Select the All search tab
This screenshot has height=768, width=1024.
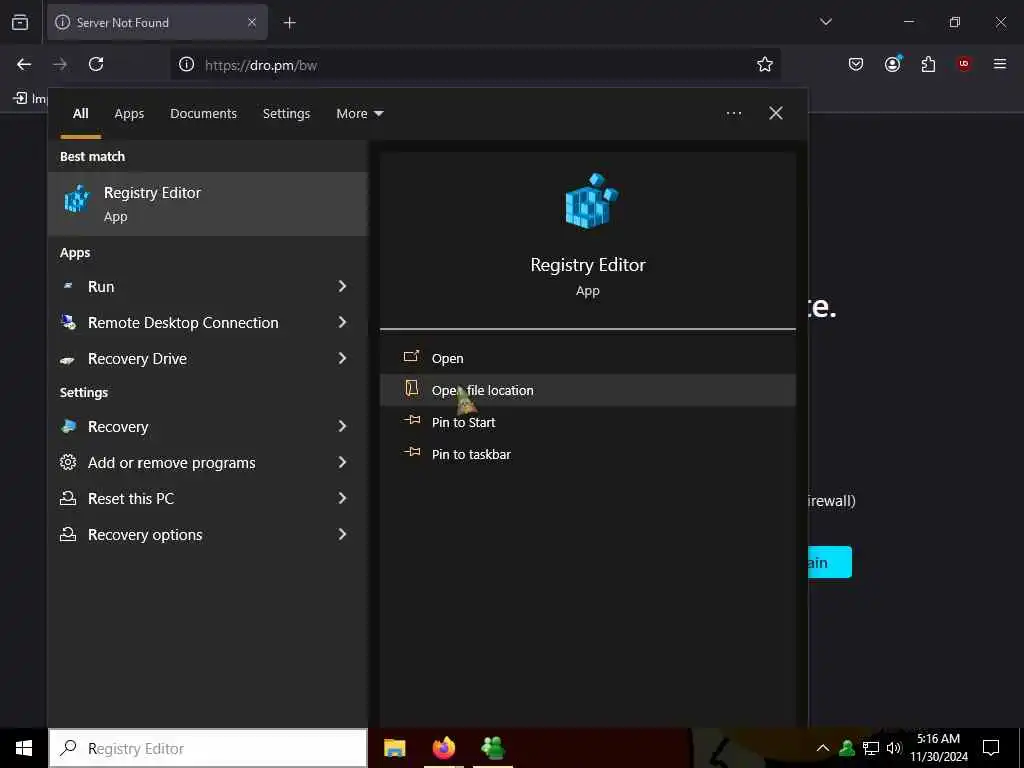(80, 114)
